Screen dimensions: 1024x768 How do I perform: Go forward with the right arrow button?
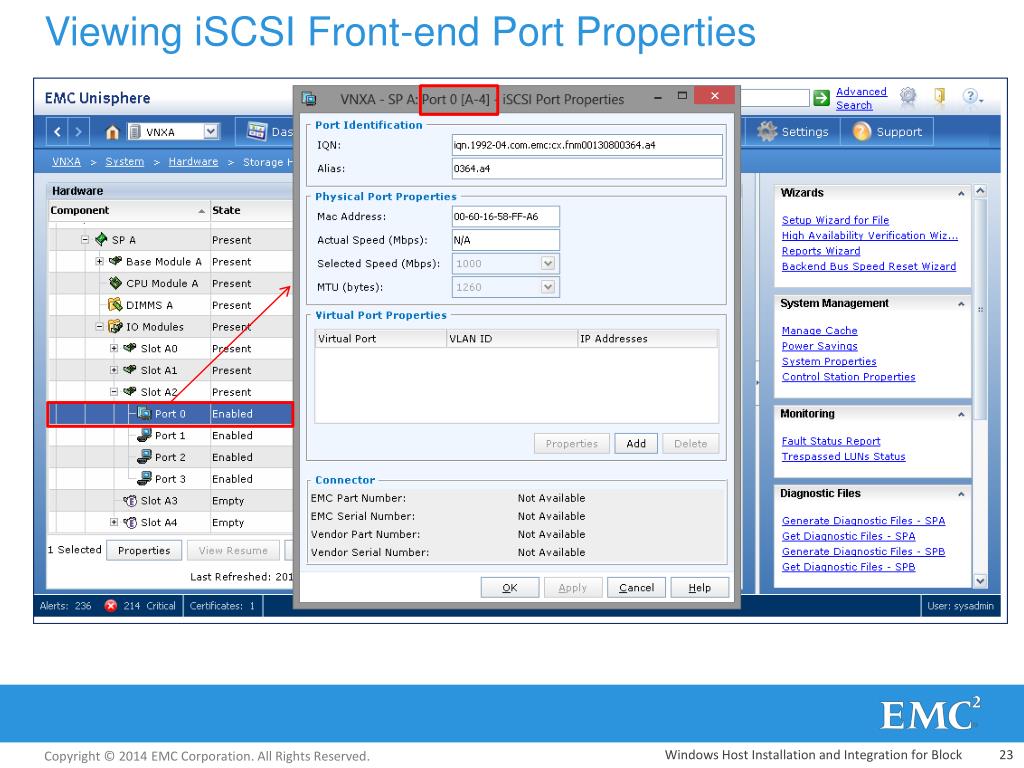click(78, 132)
